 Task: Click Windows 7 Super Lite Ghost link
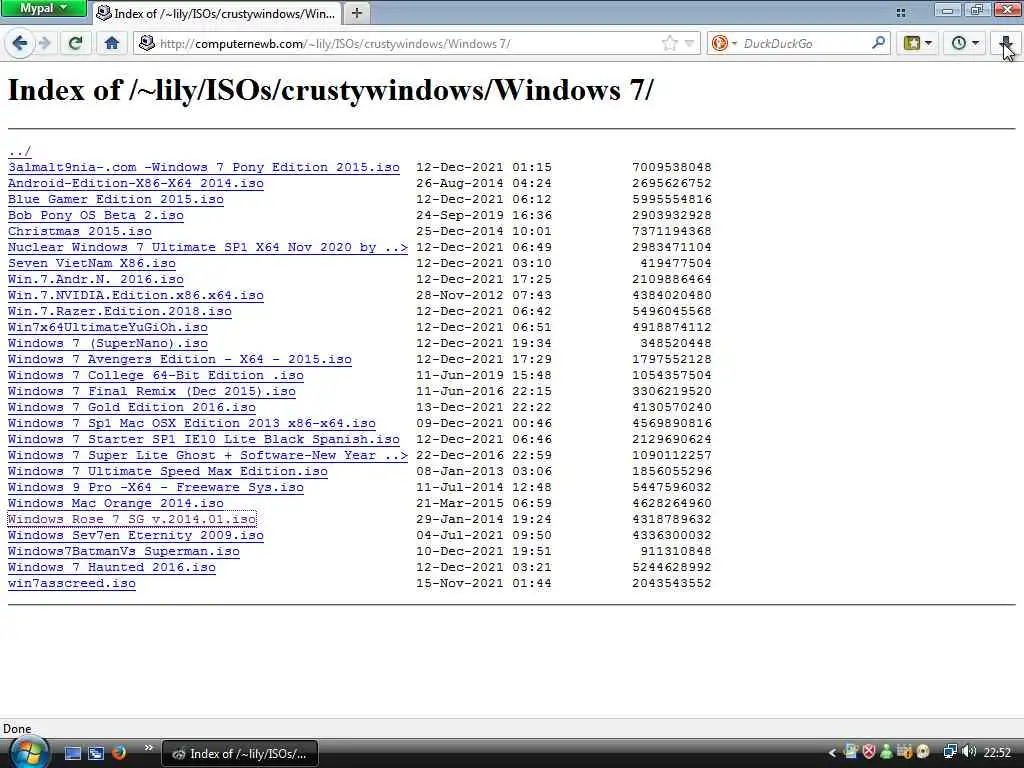tap(208, 455)
